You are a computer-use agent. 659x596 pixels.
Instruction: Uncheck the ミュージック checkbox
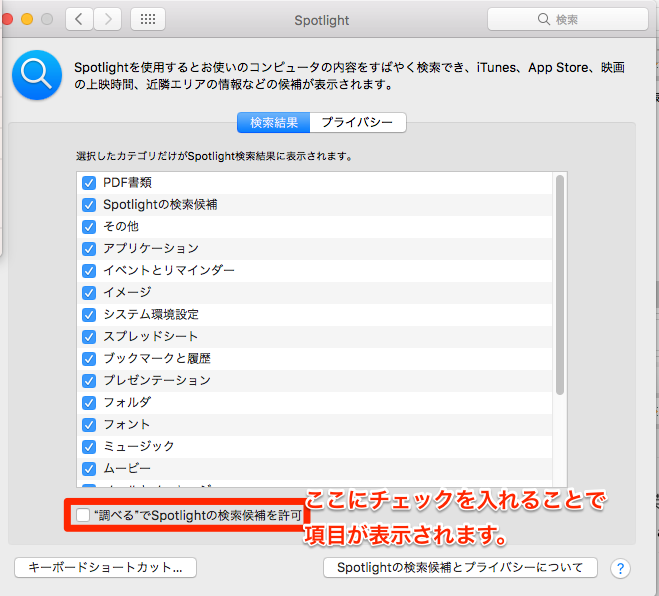click(x=89, y=446)
